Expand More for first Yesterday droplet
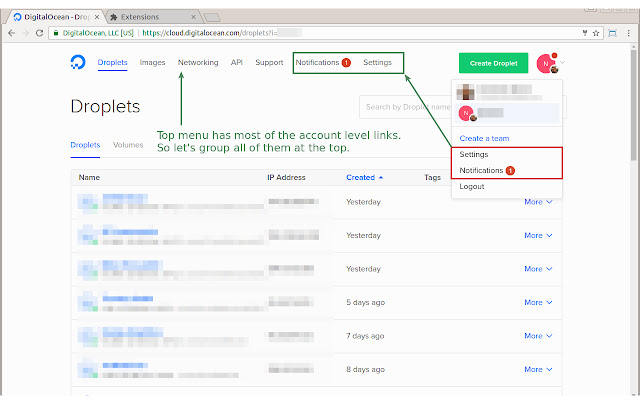 (538, 202)
